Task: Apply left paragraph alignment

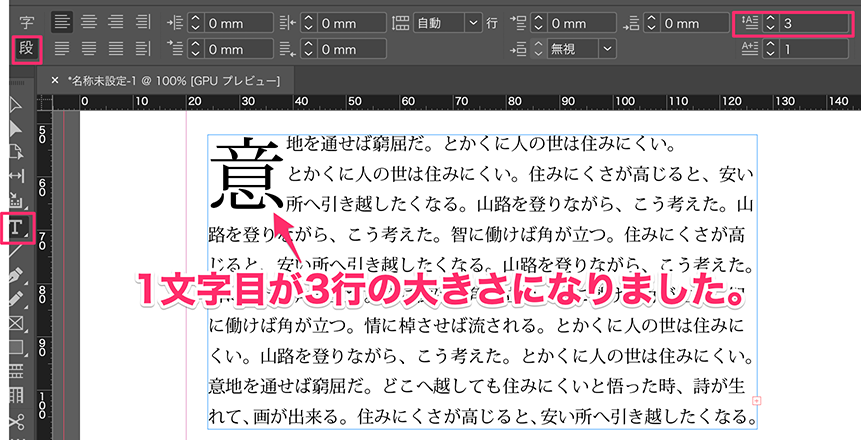Action: coord(62,23)
